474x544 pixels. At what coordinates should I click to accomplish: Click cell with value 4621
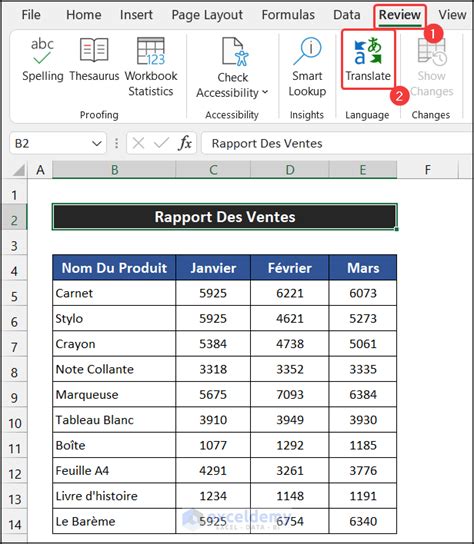pos(290,318)
